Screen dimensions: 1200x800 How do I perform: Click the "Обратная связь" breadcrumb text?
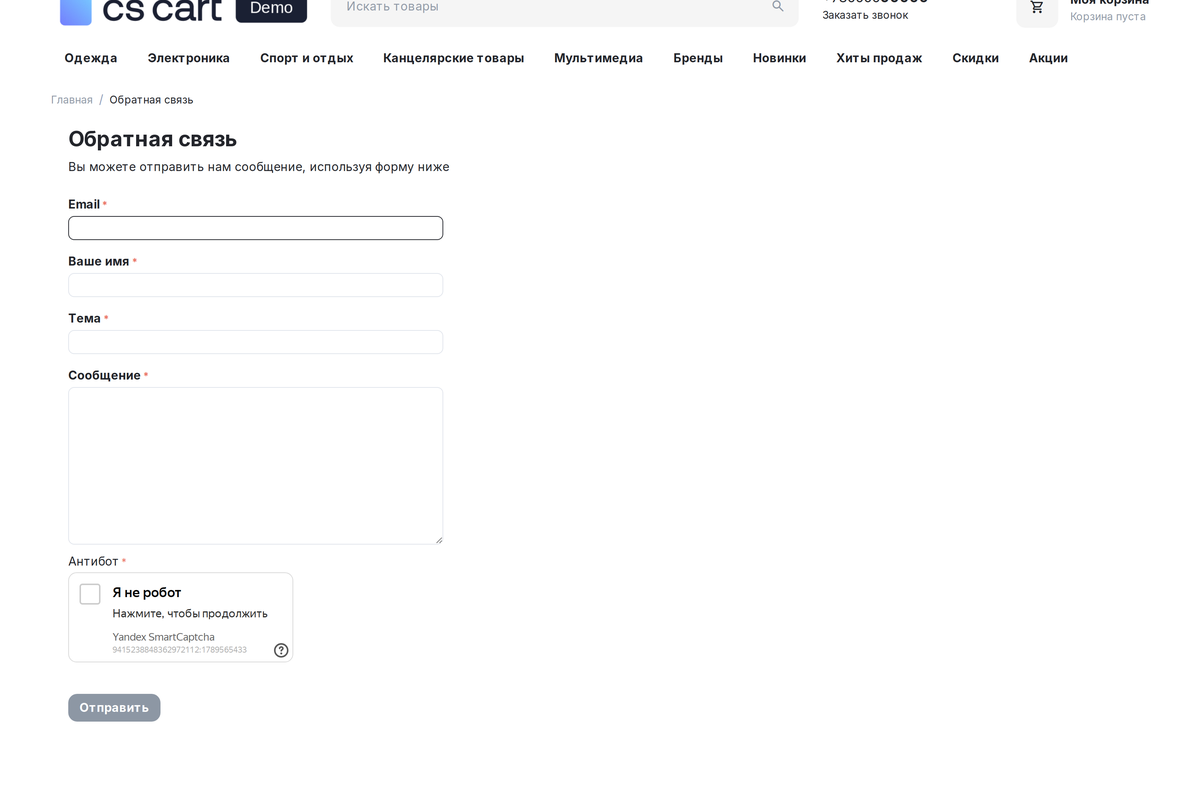152,100
